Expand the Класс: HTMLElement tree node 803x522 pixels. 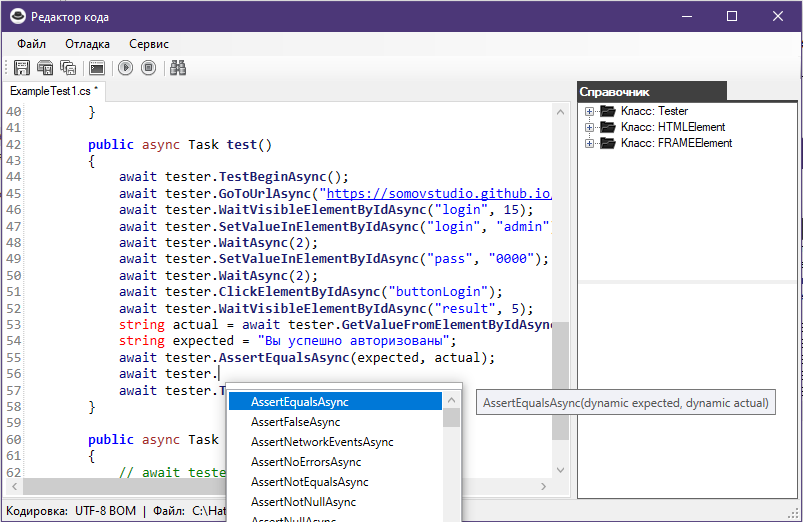click(x=590, y=127)
